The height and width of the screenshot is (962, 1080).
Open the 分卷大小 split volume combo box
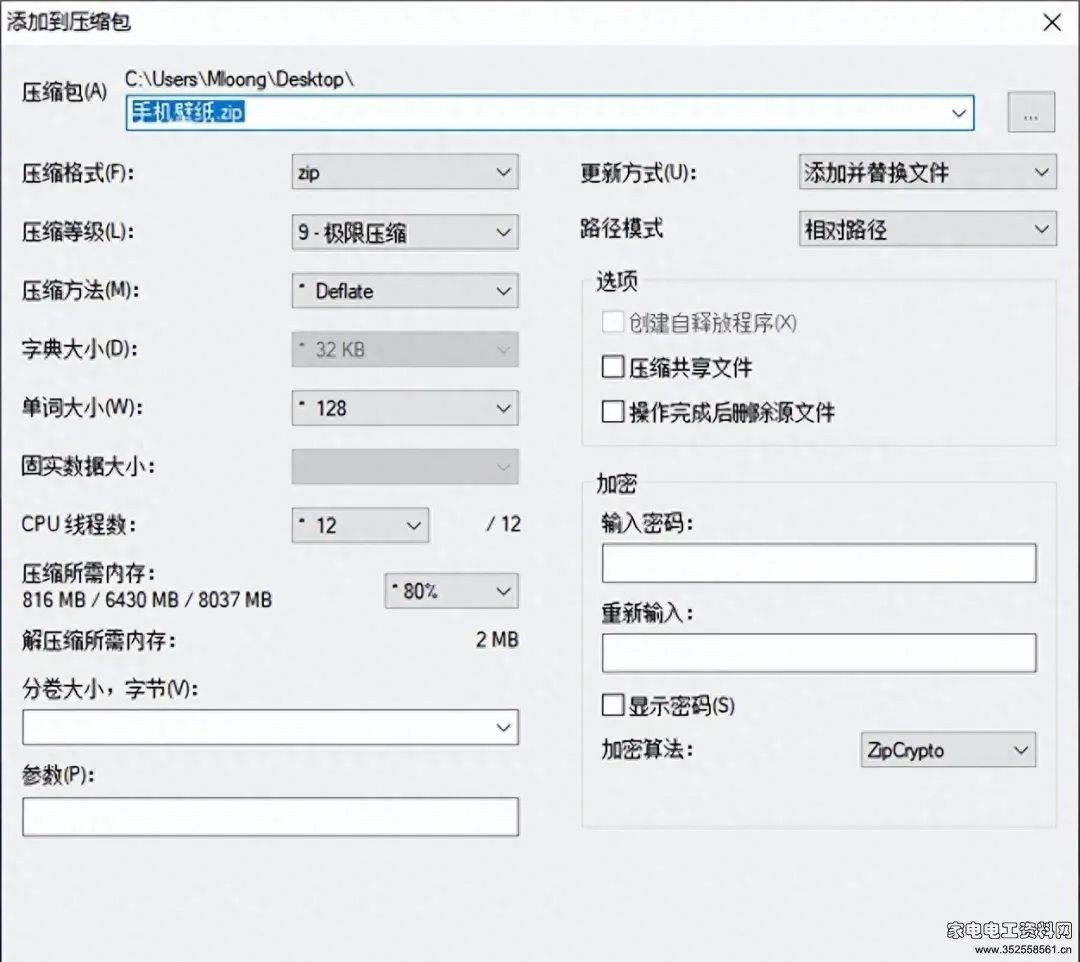coord(270,727)
